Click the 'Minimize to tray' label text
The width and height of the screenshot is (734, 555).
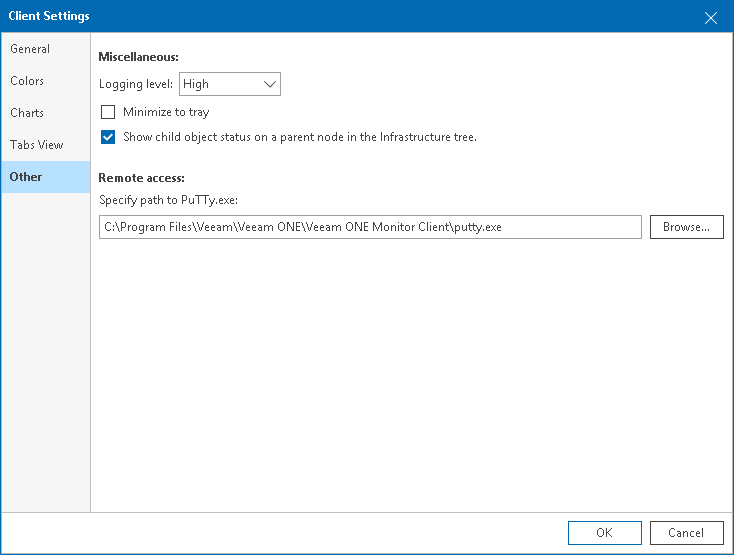pos(166,112)
